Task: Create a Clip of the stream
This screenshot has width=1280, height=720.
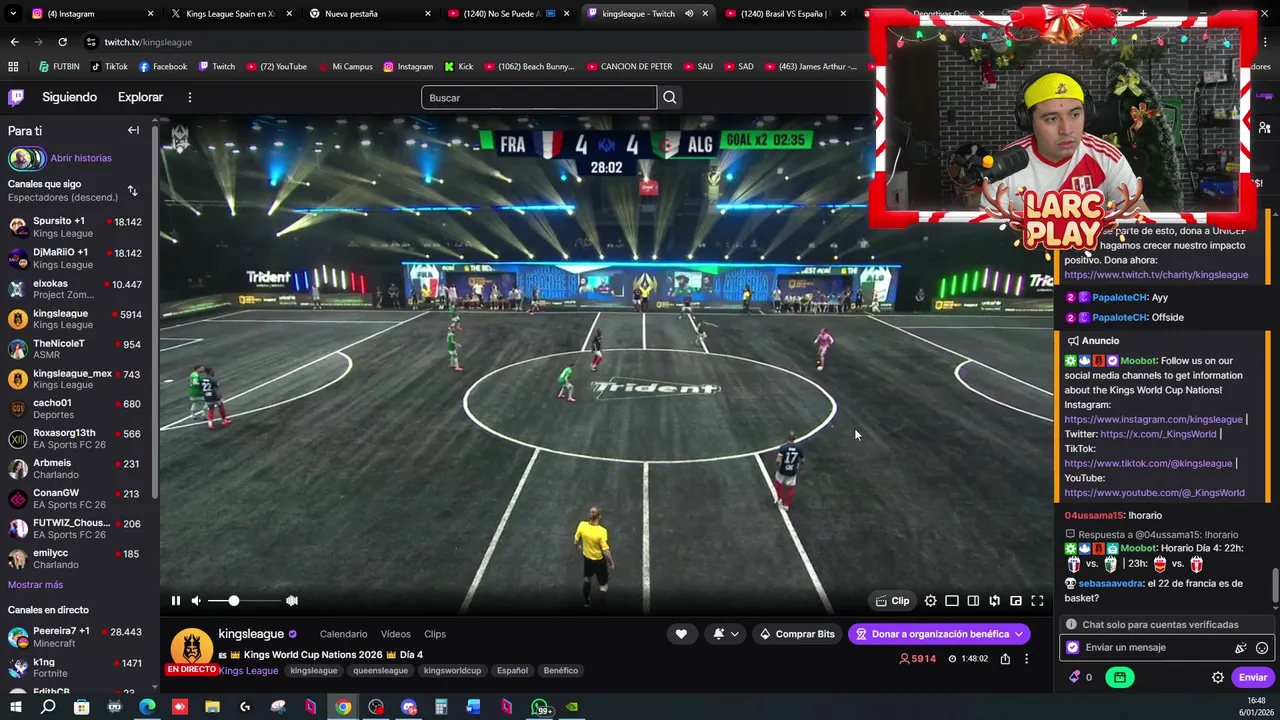Action: pos(892,601)
